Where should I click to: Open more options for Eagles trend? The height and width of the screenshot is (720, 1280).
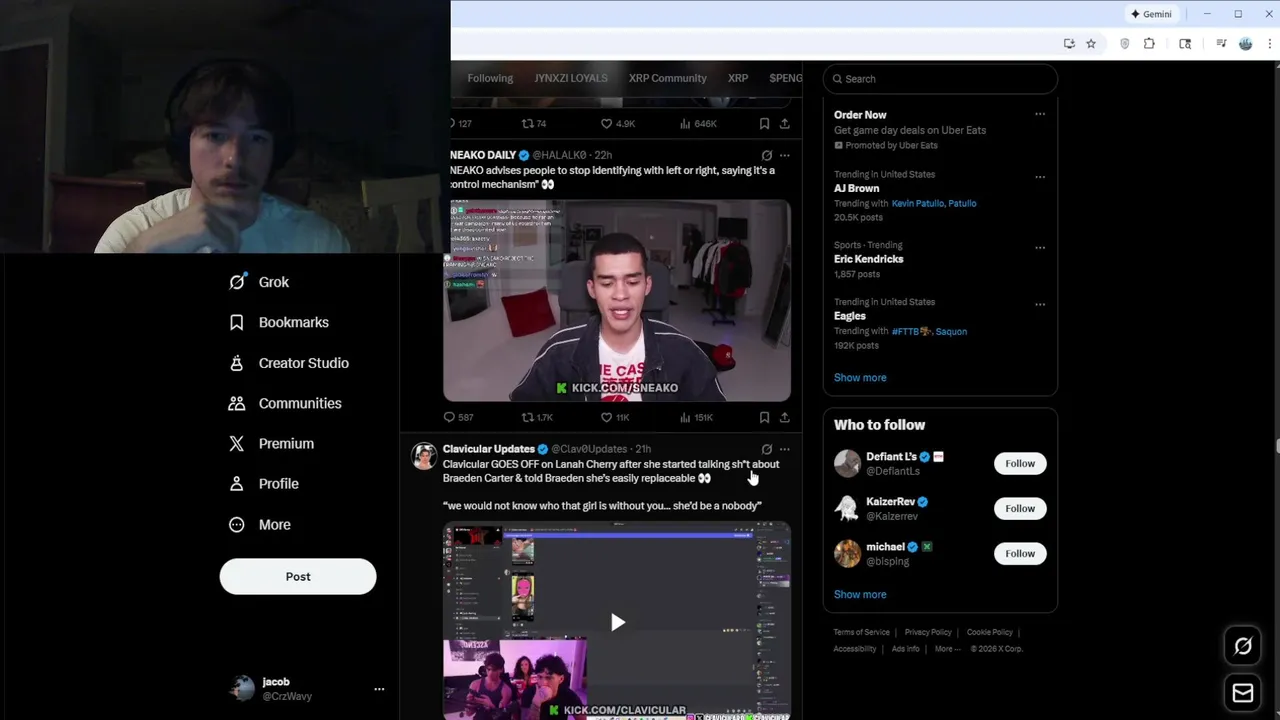[1040, 304]
